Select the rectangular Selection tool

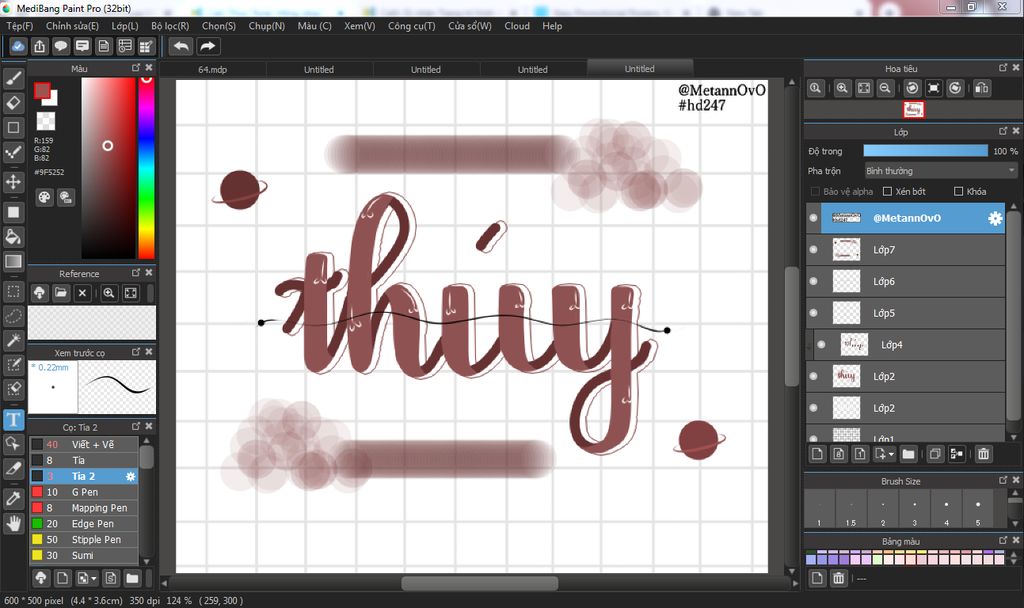(14, 291)
